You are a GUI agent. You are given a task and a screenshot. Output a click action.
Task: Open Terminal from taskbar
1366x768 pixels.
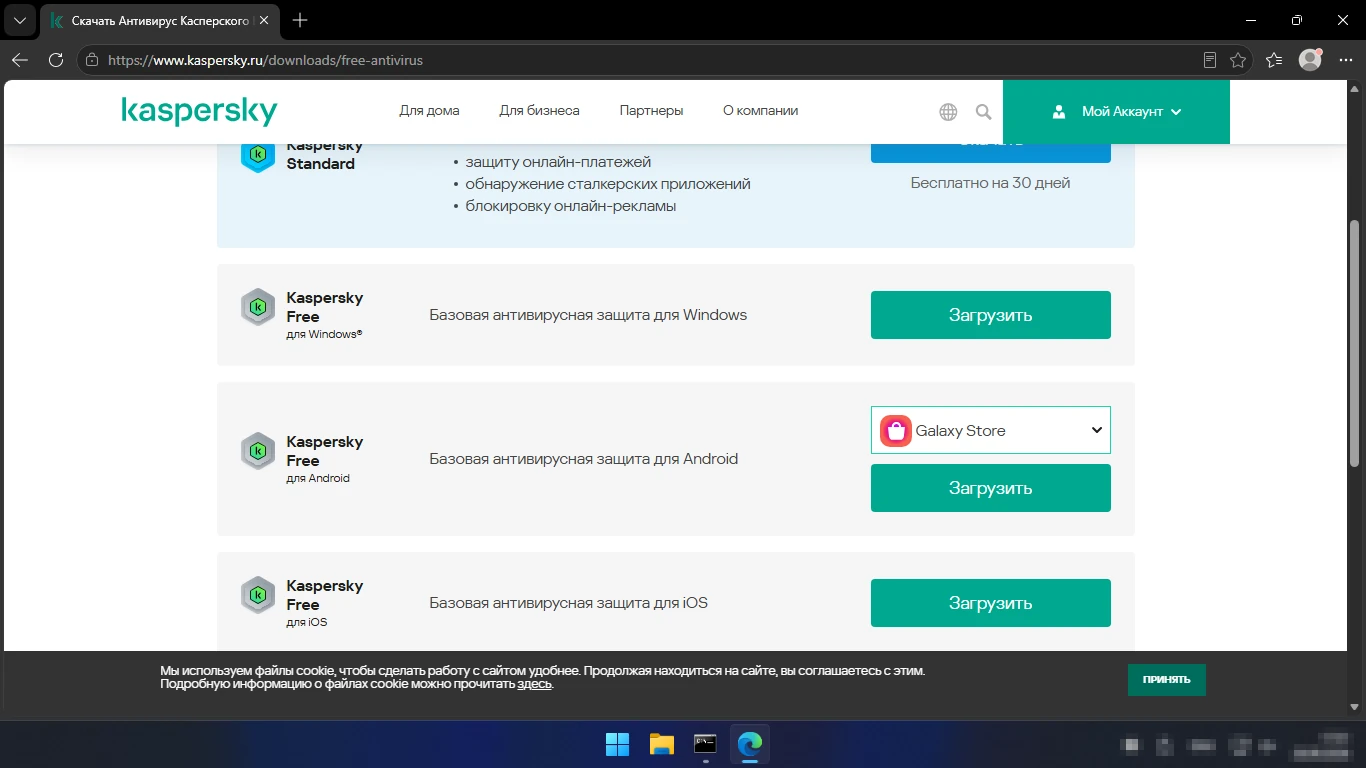706,744
